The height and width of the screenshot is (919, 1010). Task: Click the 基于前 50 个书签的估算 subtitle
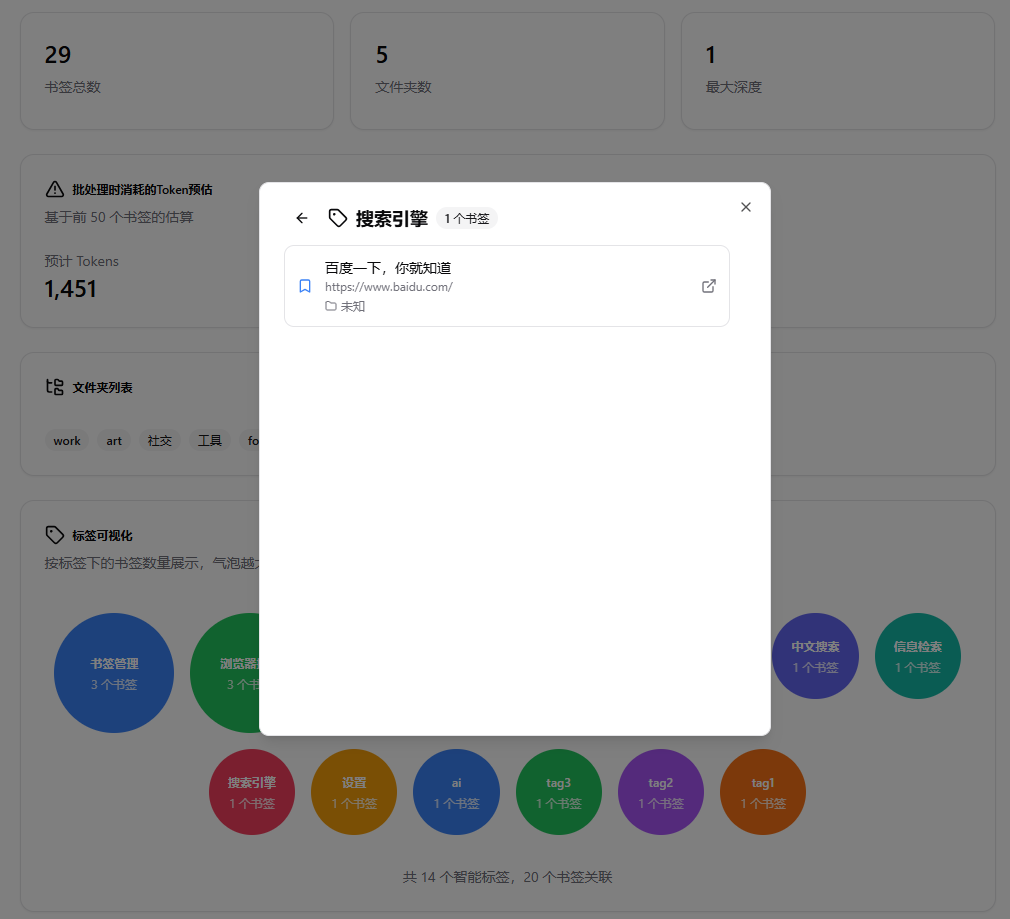pos(119,217)
